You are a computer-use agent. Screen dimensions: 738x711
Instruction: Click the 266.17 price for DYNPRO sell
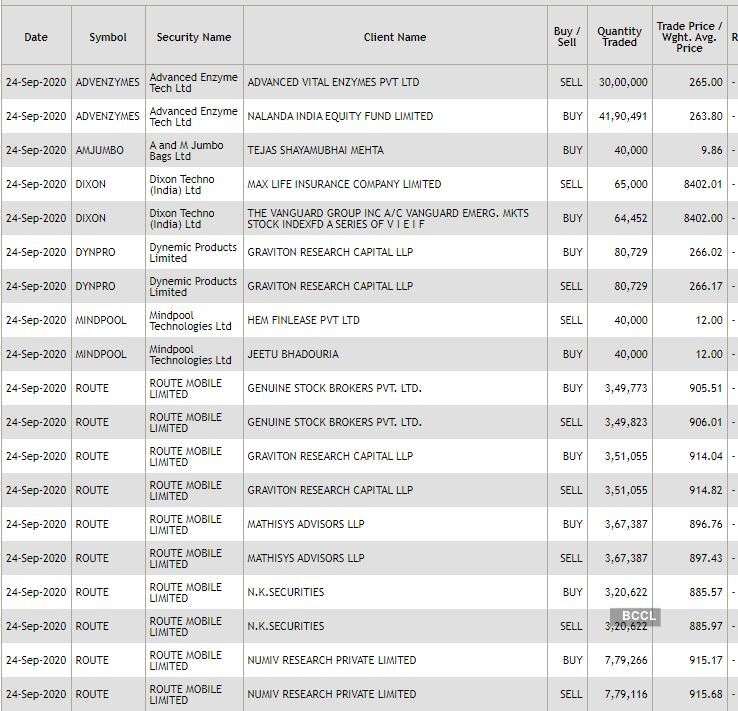pyautogui.click(x=706, y=286)
